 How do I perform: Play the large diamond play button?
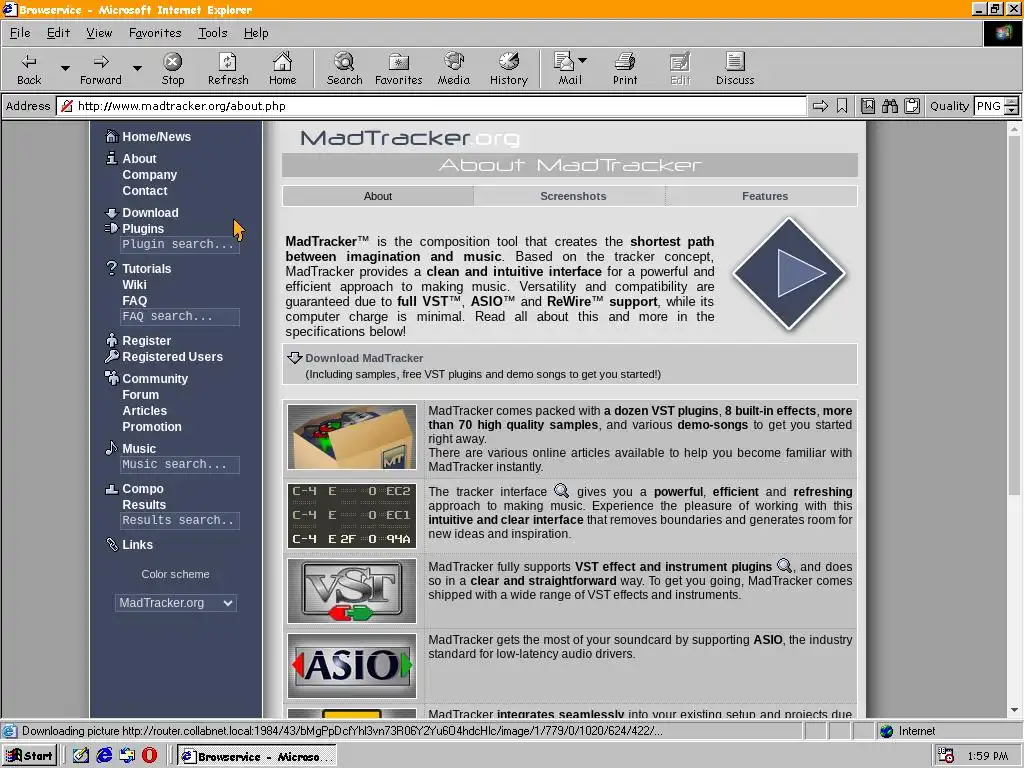point(789,273)
